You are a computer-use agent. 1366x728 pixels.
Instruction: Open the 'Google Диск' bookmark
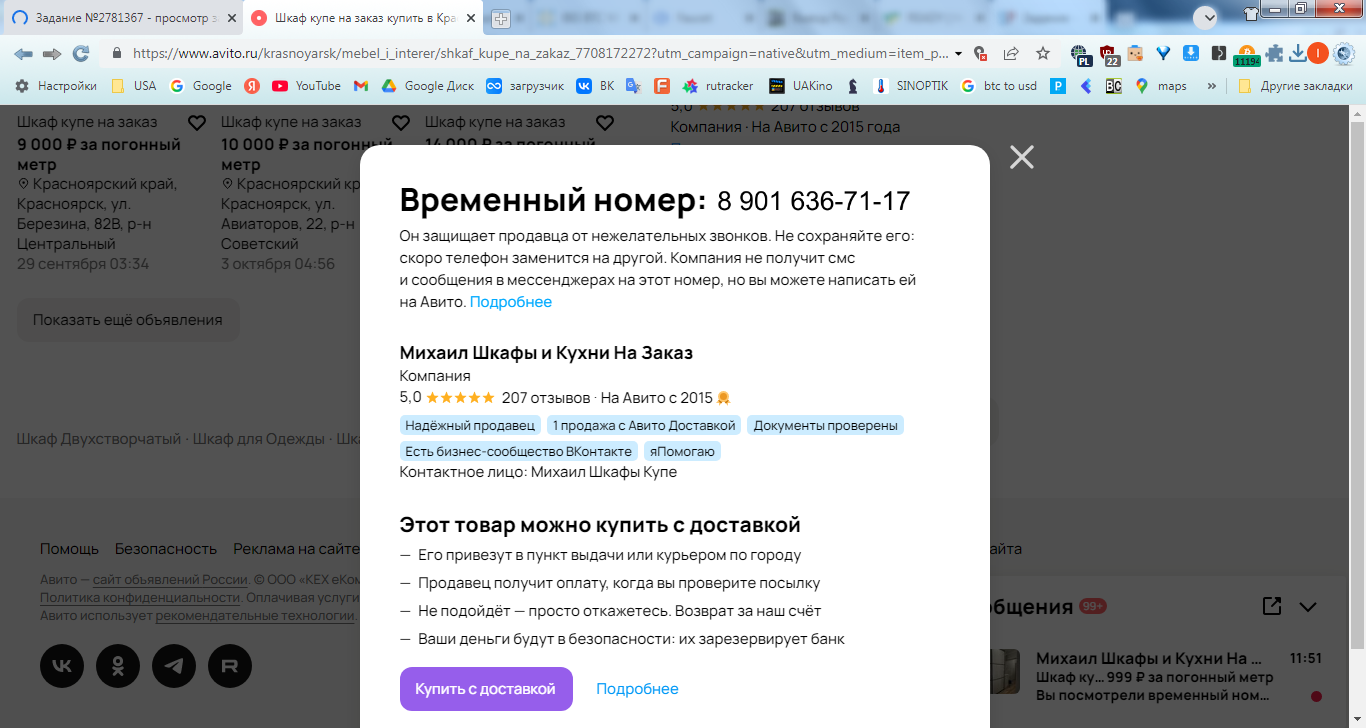pyautogui.click(x=428, y=86)
